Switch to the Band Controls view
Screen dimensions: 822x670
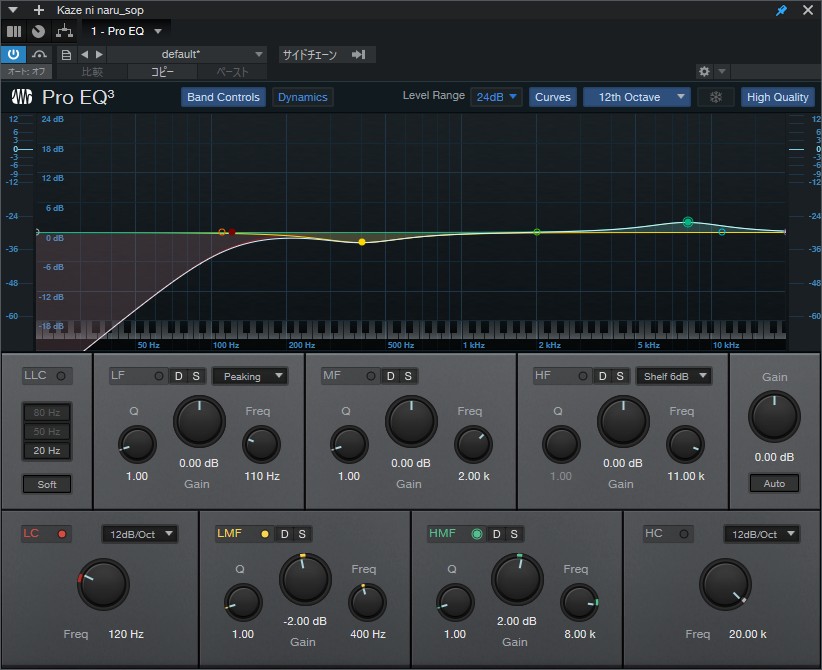(x=224, y=97)
